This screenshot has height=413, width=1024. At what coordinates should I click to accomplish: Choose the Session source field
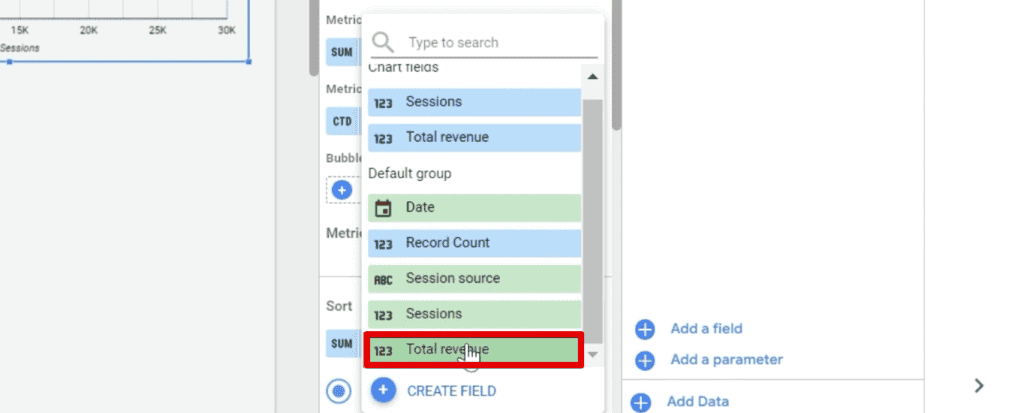(x=474, y=279)
